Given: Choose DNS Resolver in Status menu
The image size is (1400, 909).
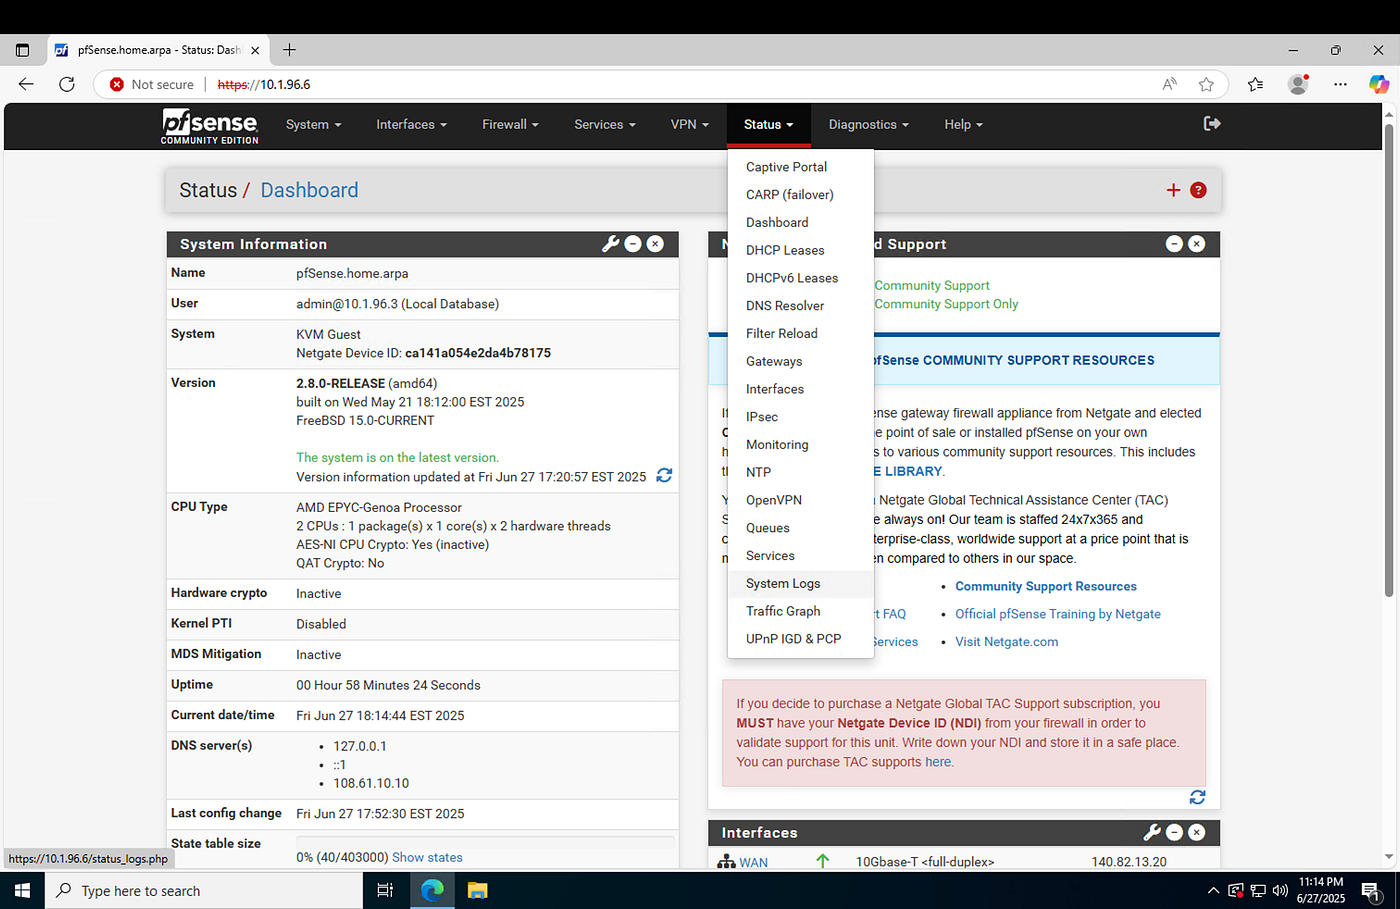Looking at the screenshot, I should click(x=800, y=306).
